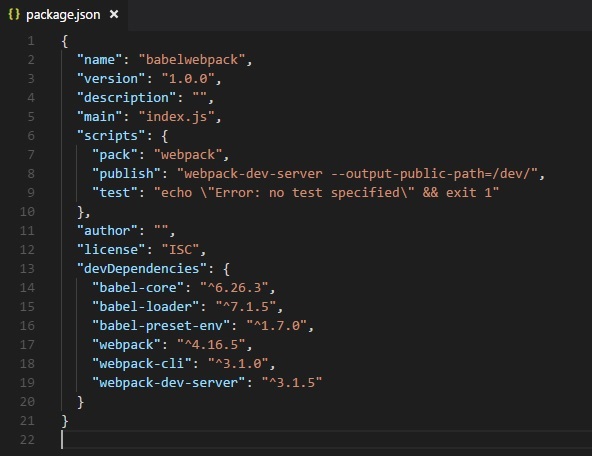The width and height of the screenshot is (592, 456).
Task: Click line number 6 in gutter
Action: (31, 136)
